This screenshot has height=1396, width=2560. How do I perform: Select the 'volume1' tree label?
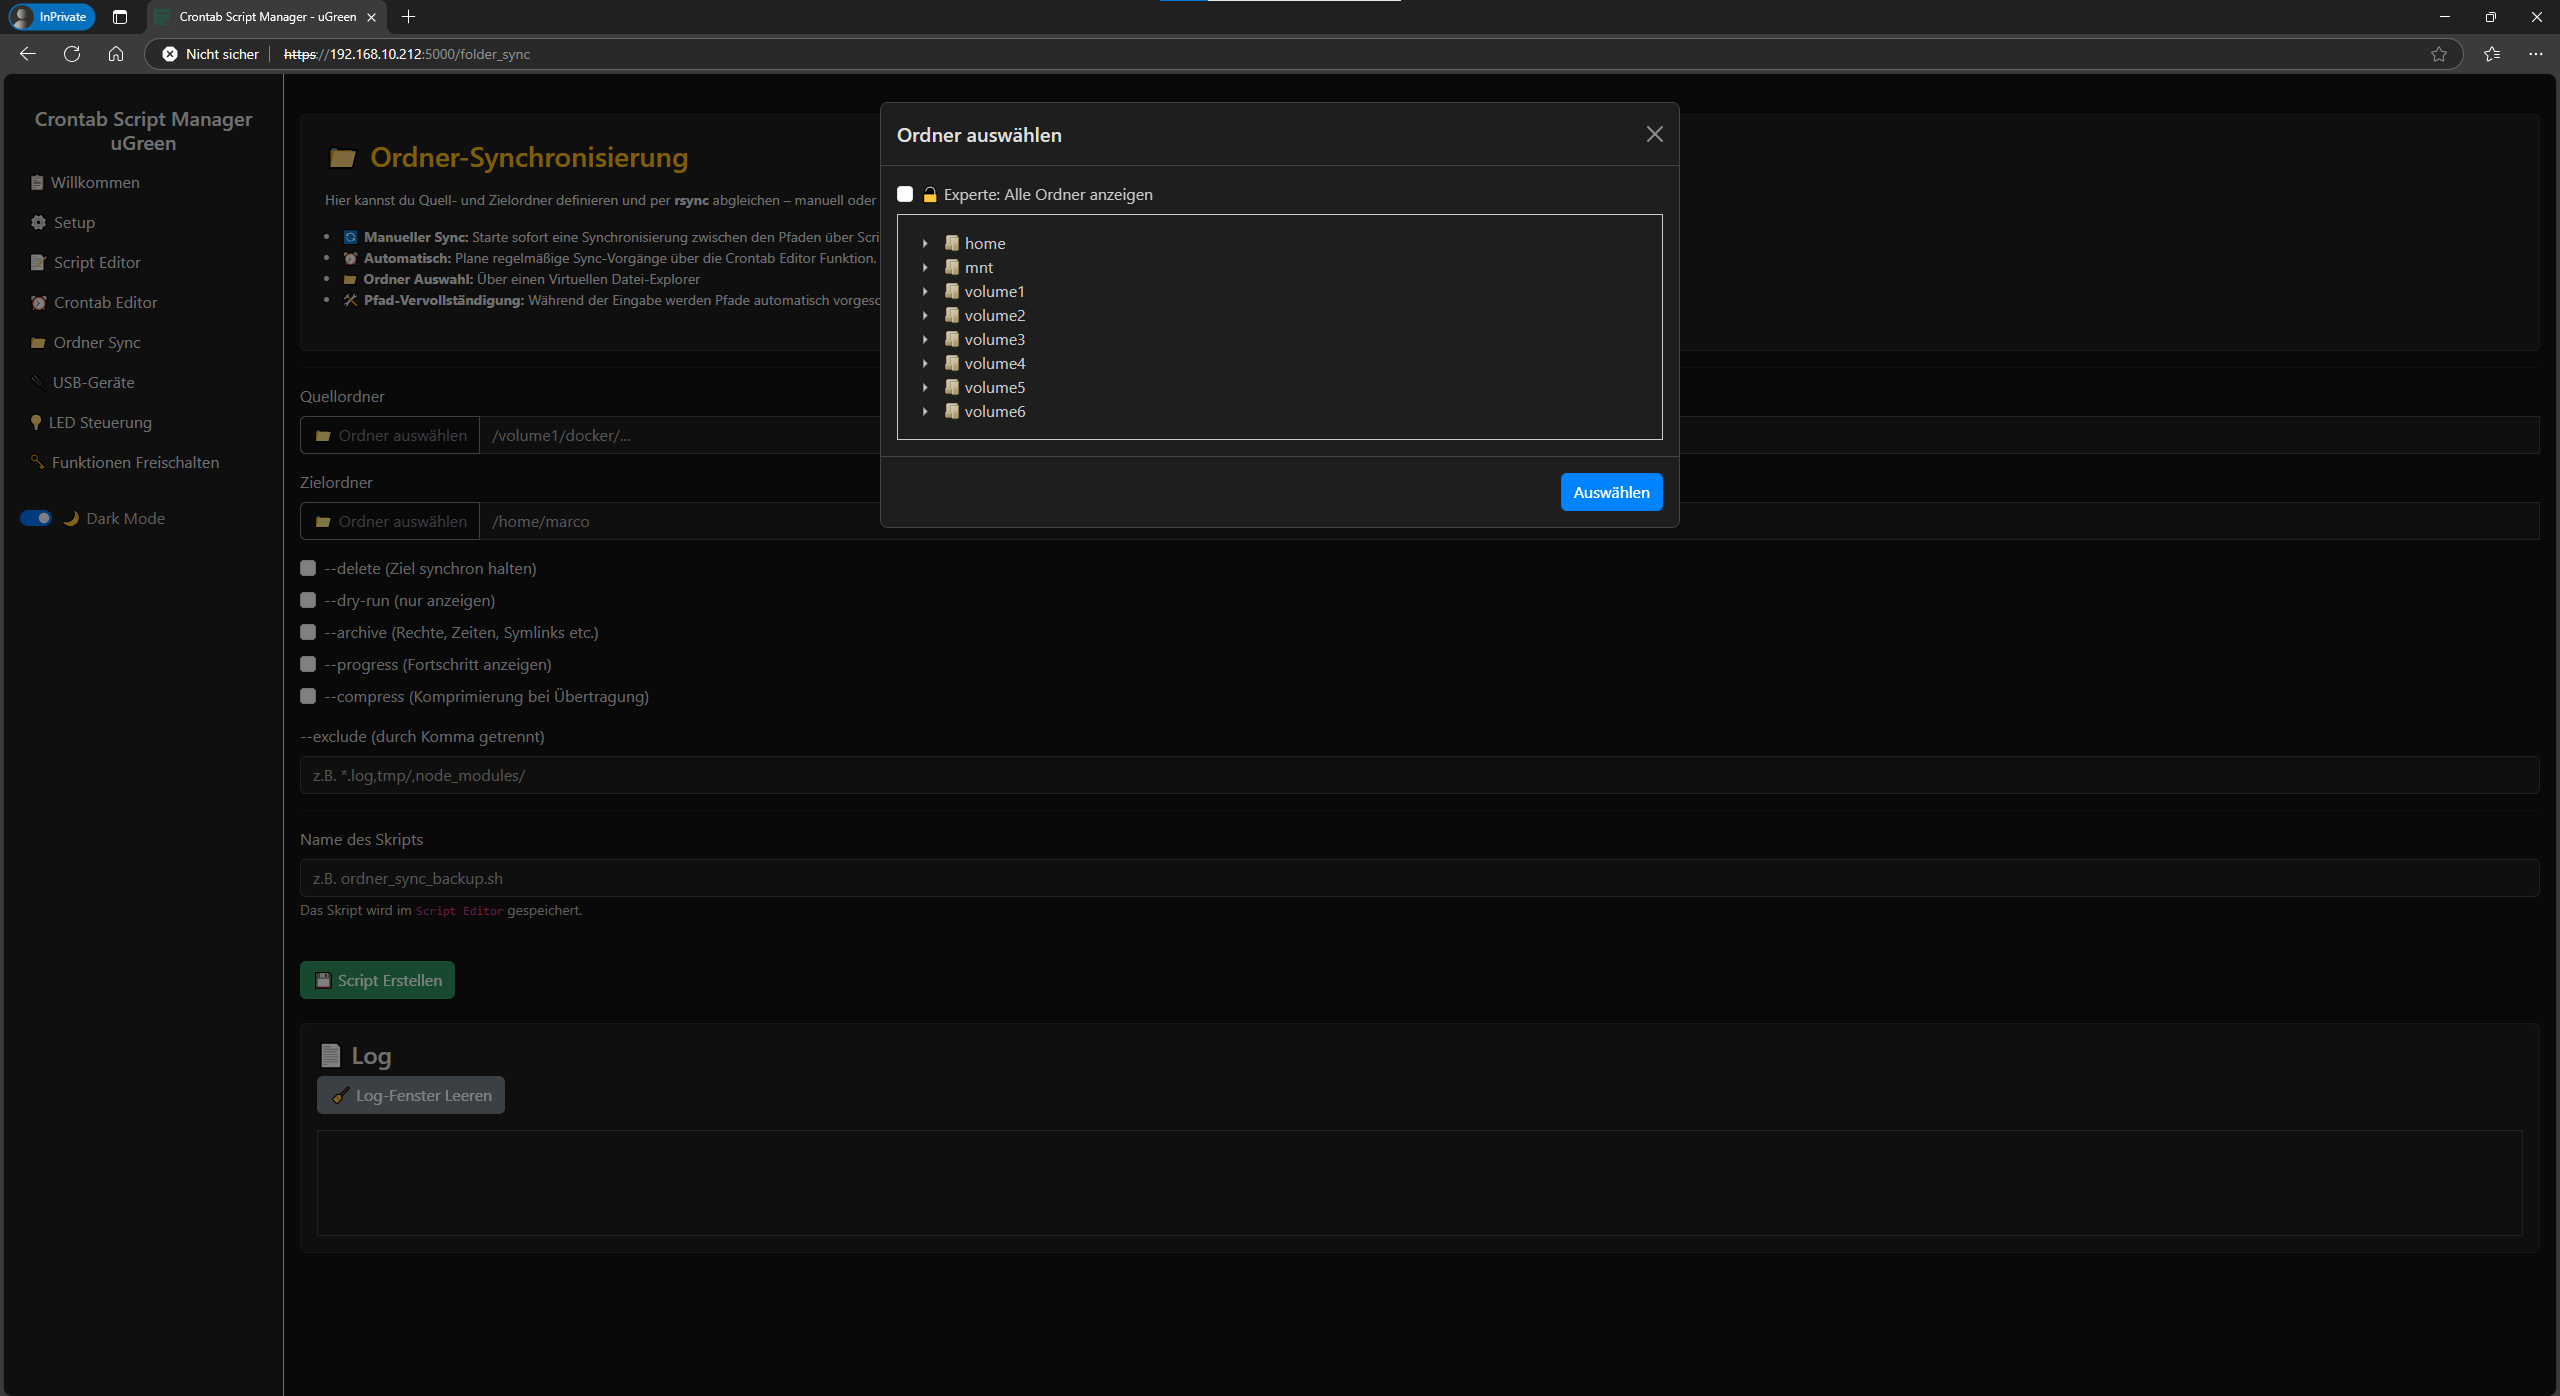[x=994, y=291]
